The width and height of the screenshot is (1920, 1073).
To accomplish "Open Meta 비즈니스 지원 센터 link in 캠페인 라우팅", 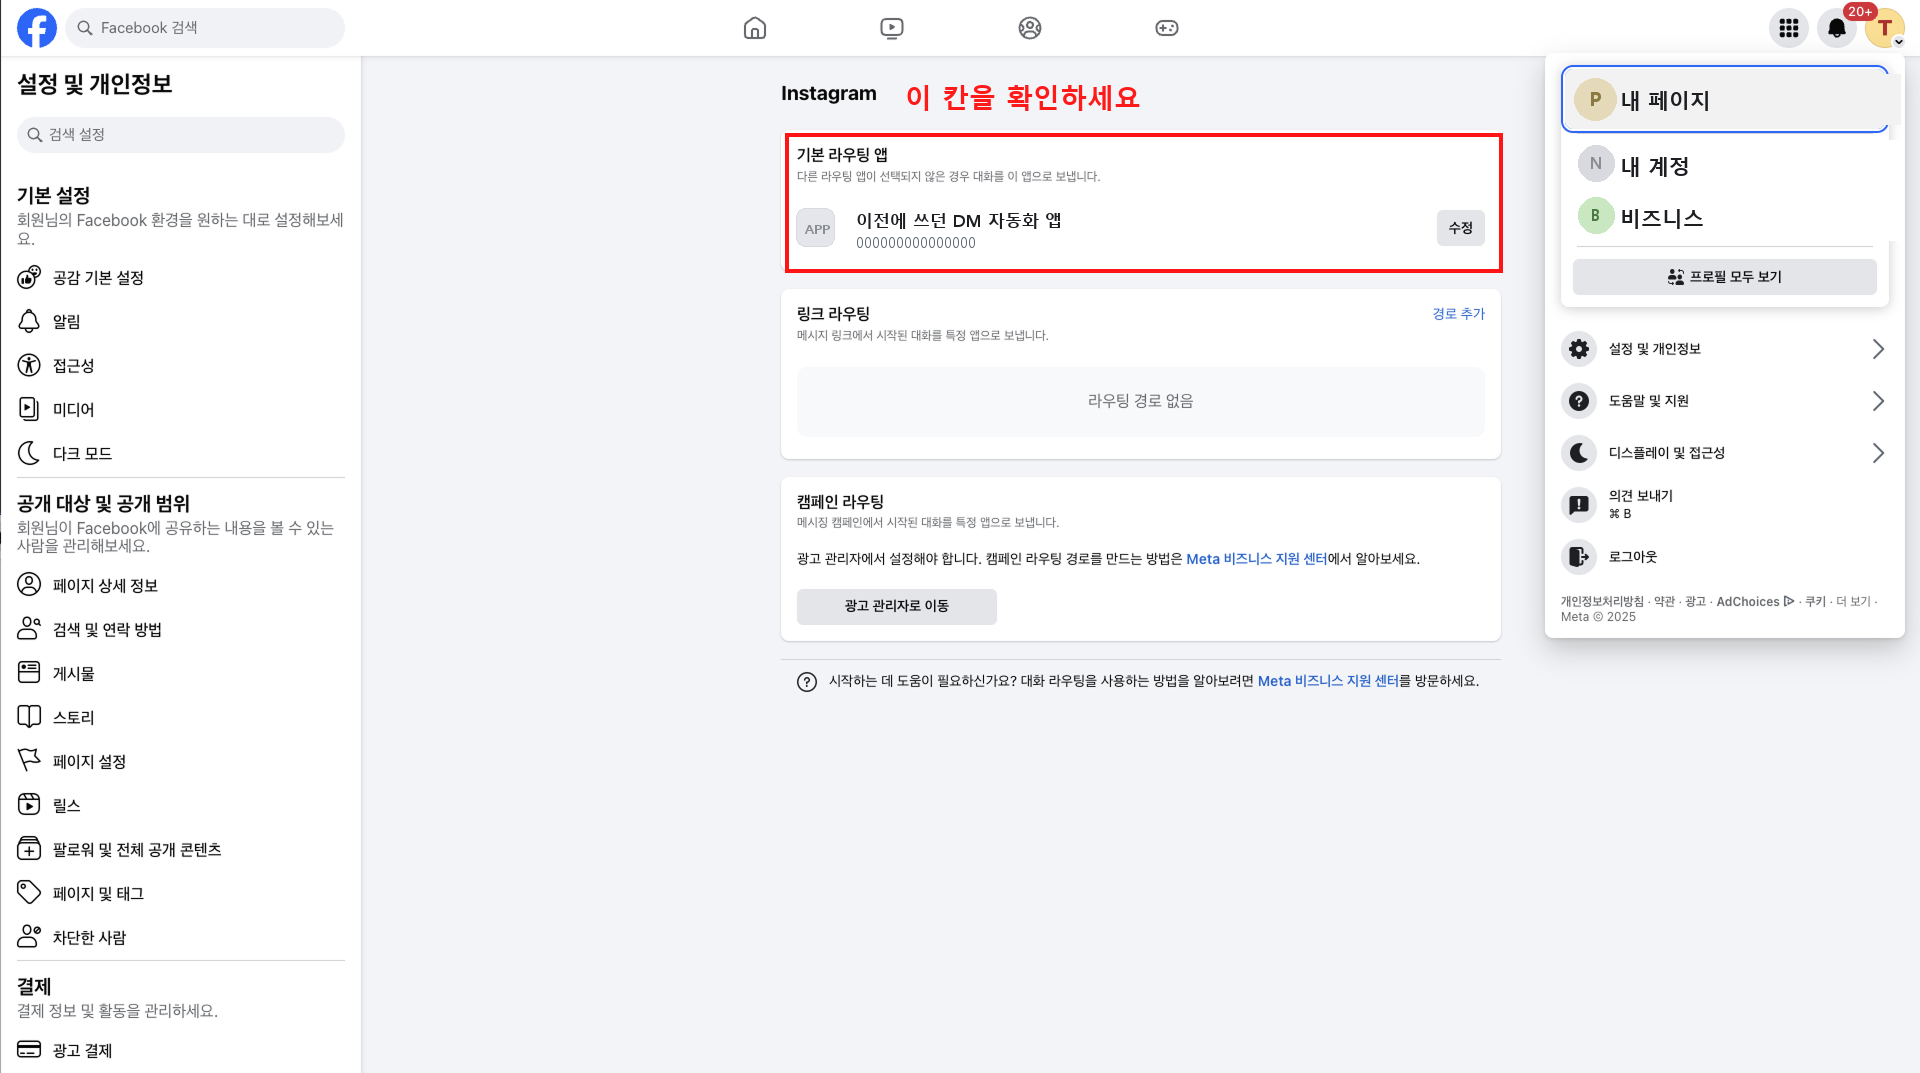I will (x=1256, y=559).
